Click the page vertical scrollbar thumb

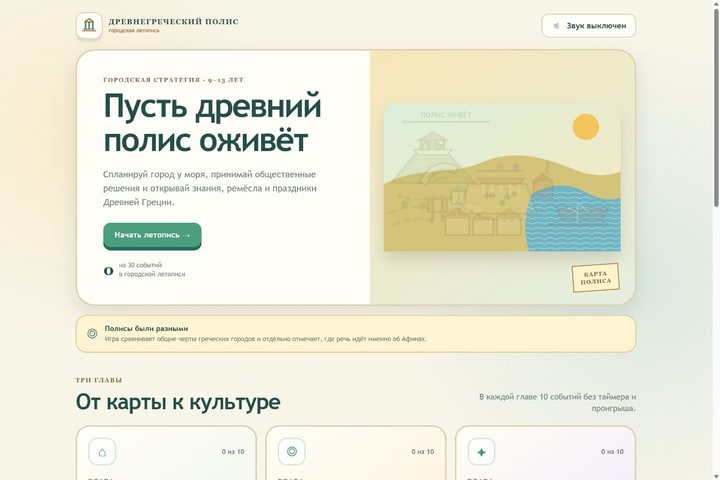point(716,108)
